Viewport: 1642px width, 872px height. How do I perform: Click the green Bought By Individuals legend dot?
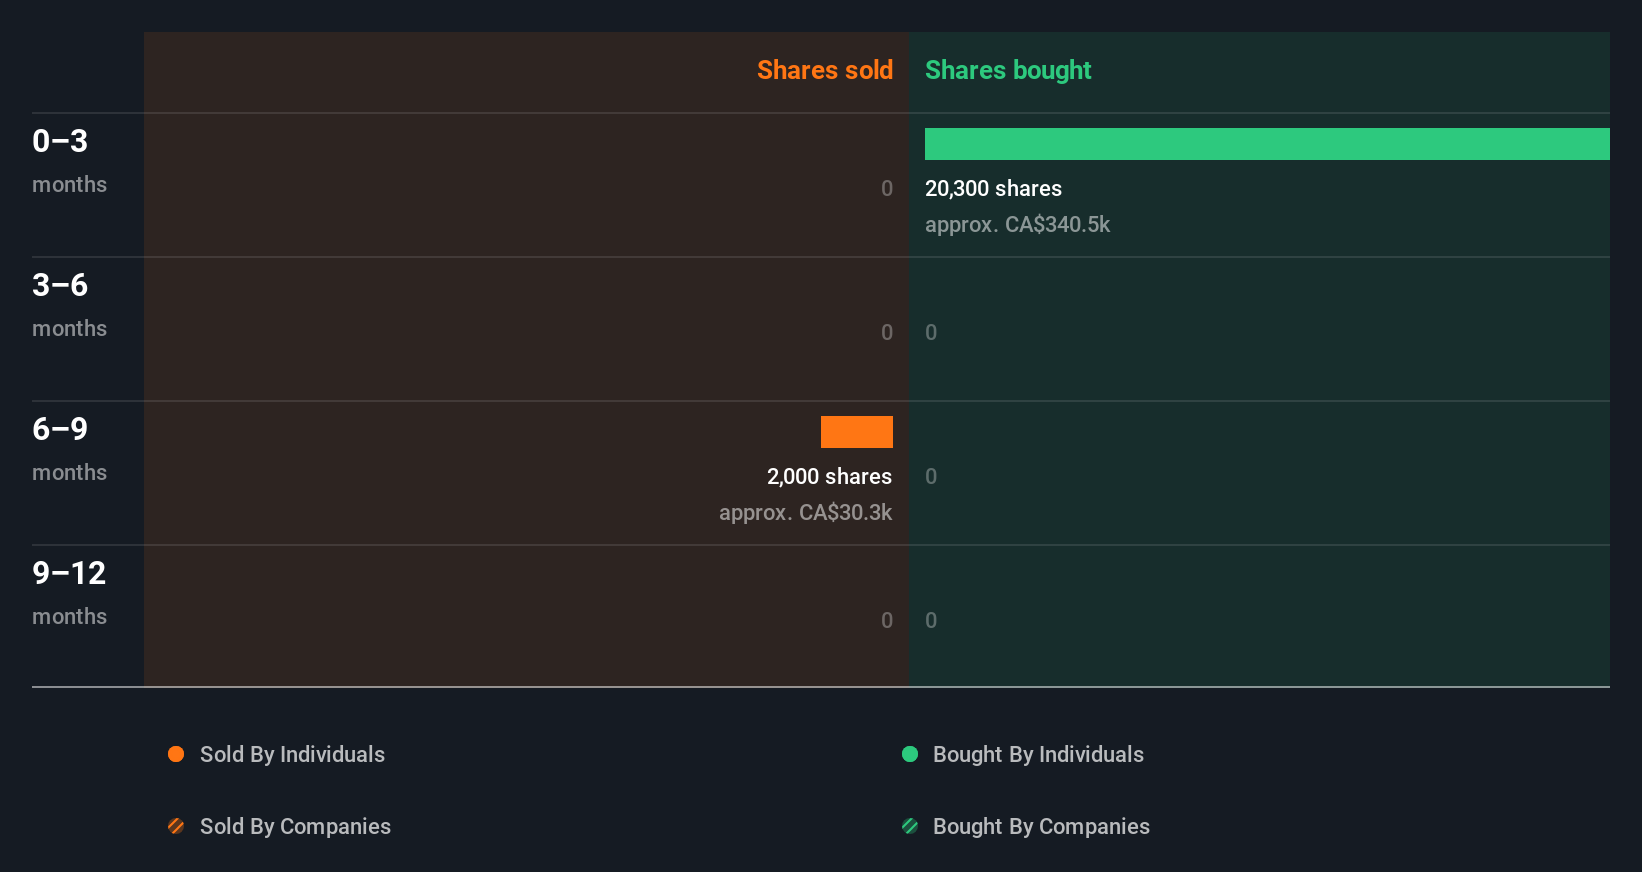910,754
